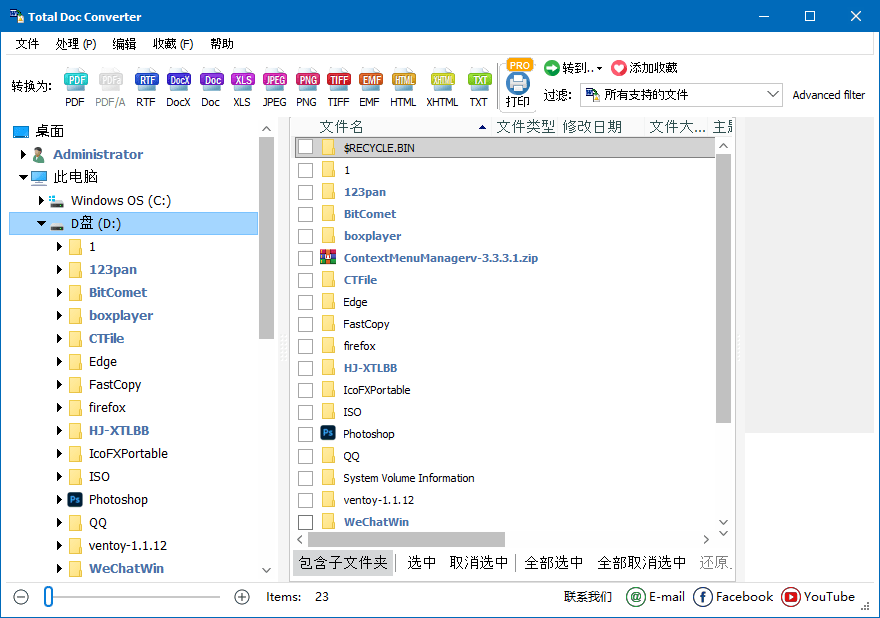Choose PNG conversion icon

coord(307,80)
